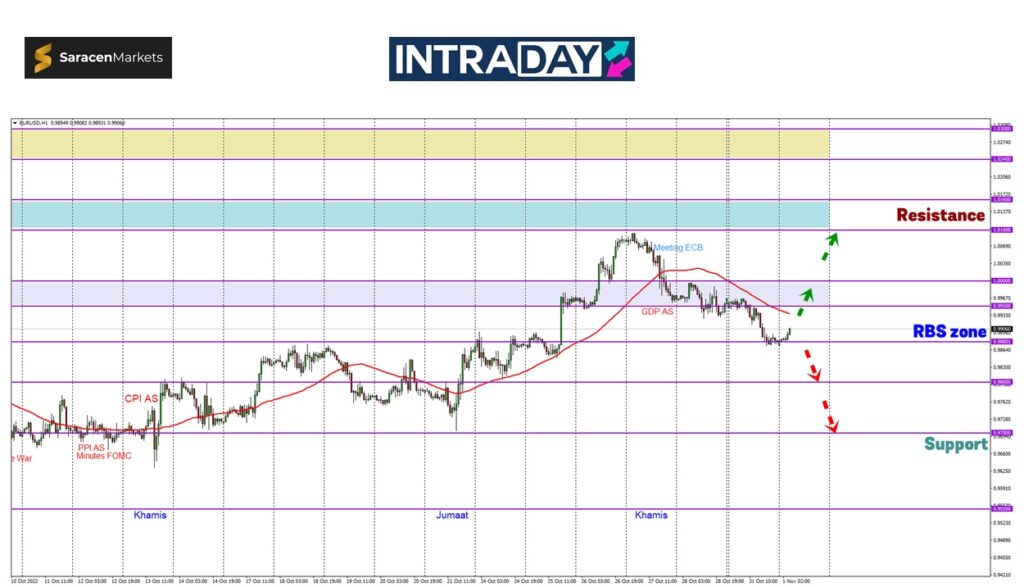Click the Meeting ECB event label
The width and height of the screenshot is (1024, 587).
click(679, 247)
